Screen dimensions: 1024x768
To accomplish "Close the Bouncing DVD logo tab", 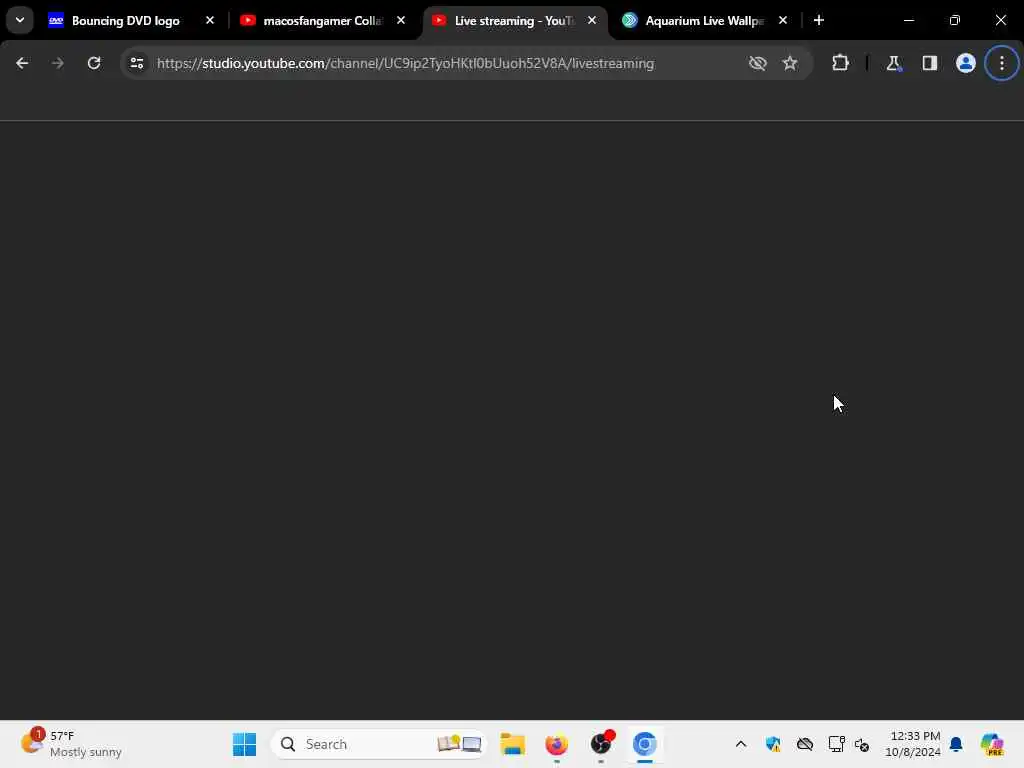I will pos(210,20).
